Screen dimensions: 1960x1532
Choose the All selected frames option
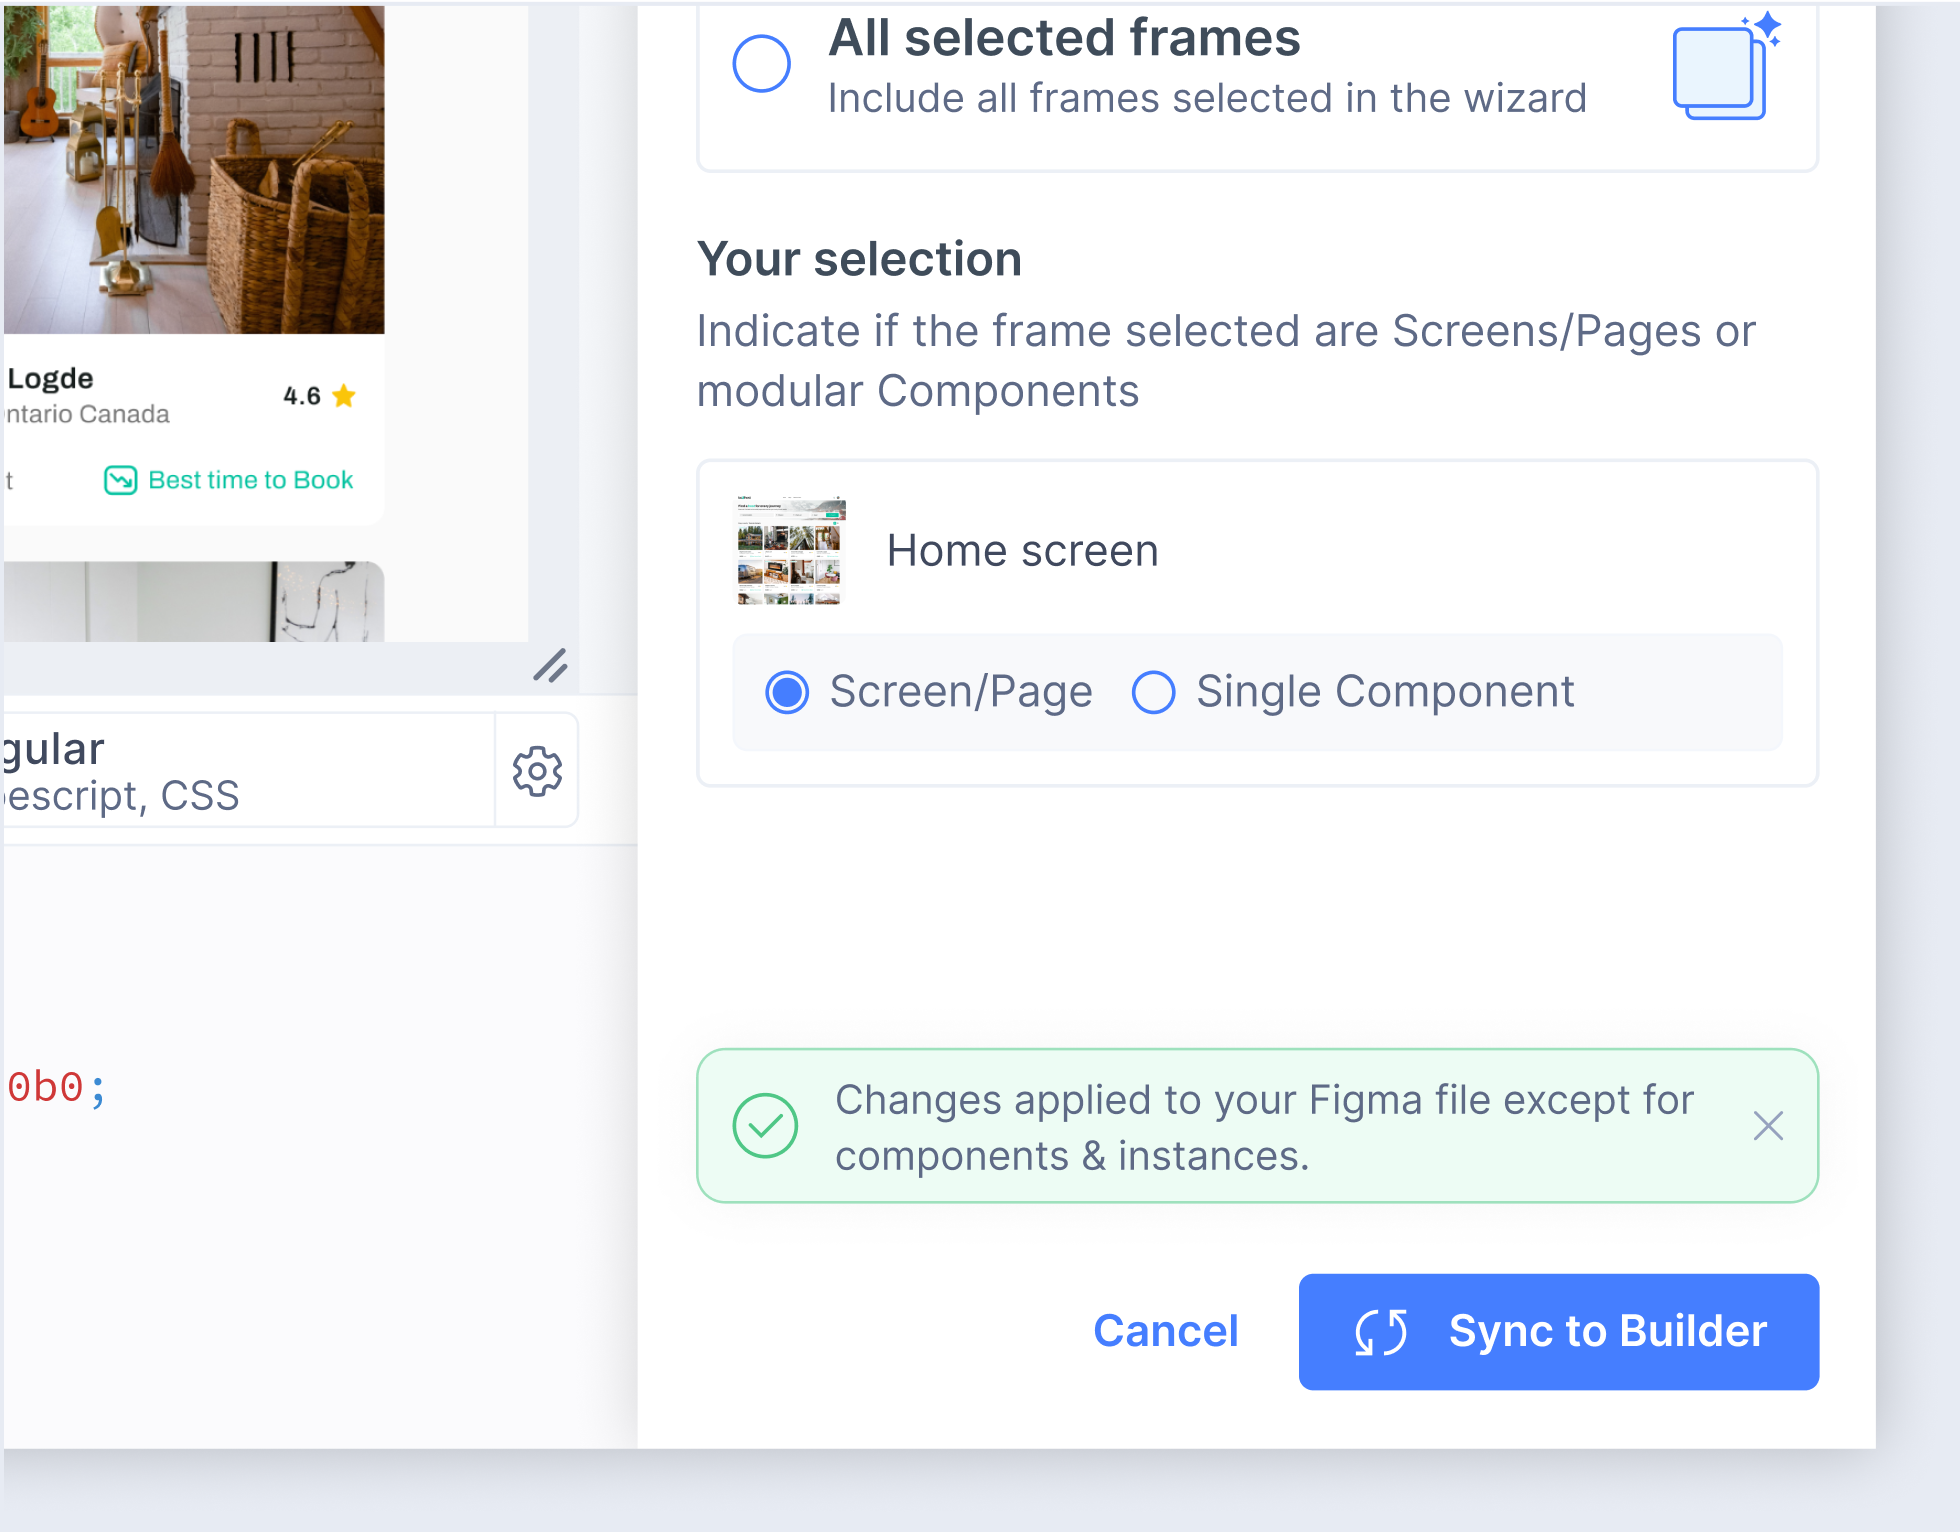(x=761, y=63)
